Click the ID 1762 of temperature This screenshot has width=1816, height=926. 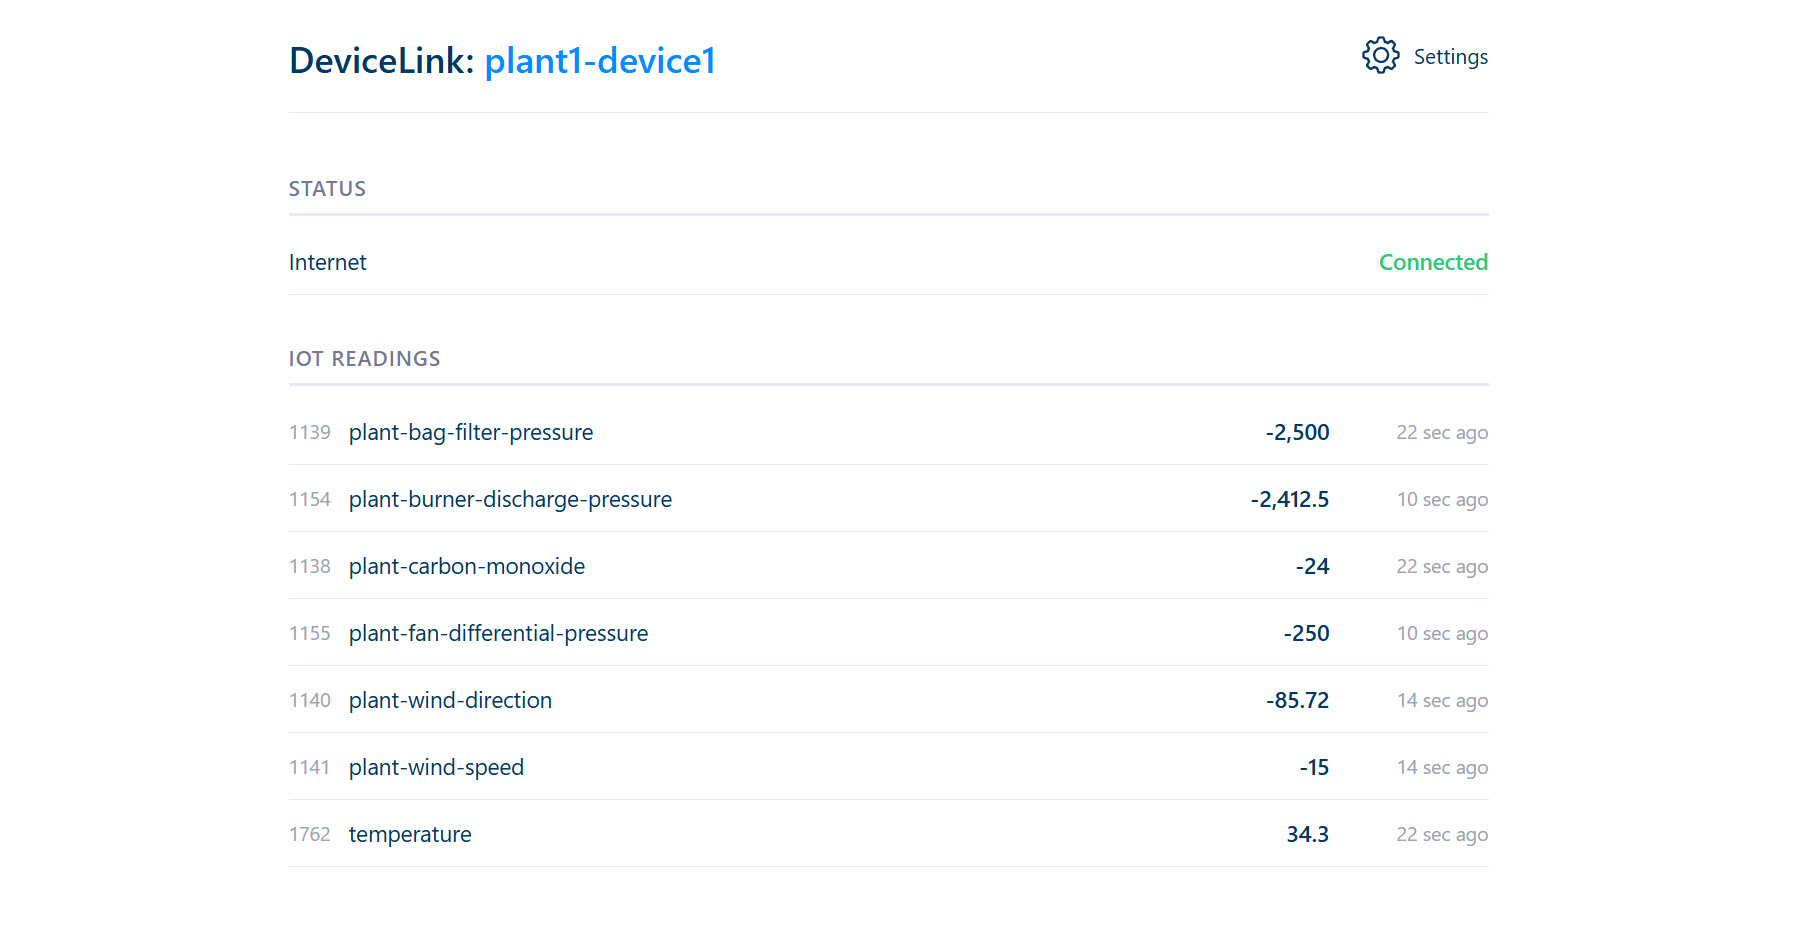pyautogui.click(x=310, y=834)
